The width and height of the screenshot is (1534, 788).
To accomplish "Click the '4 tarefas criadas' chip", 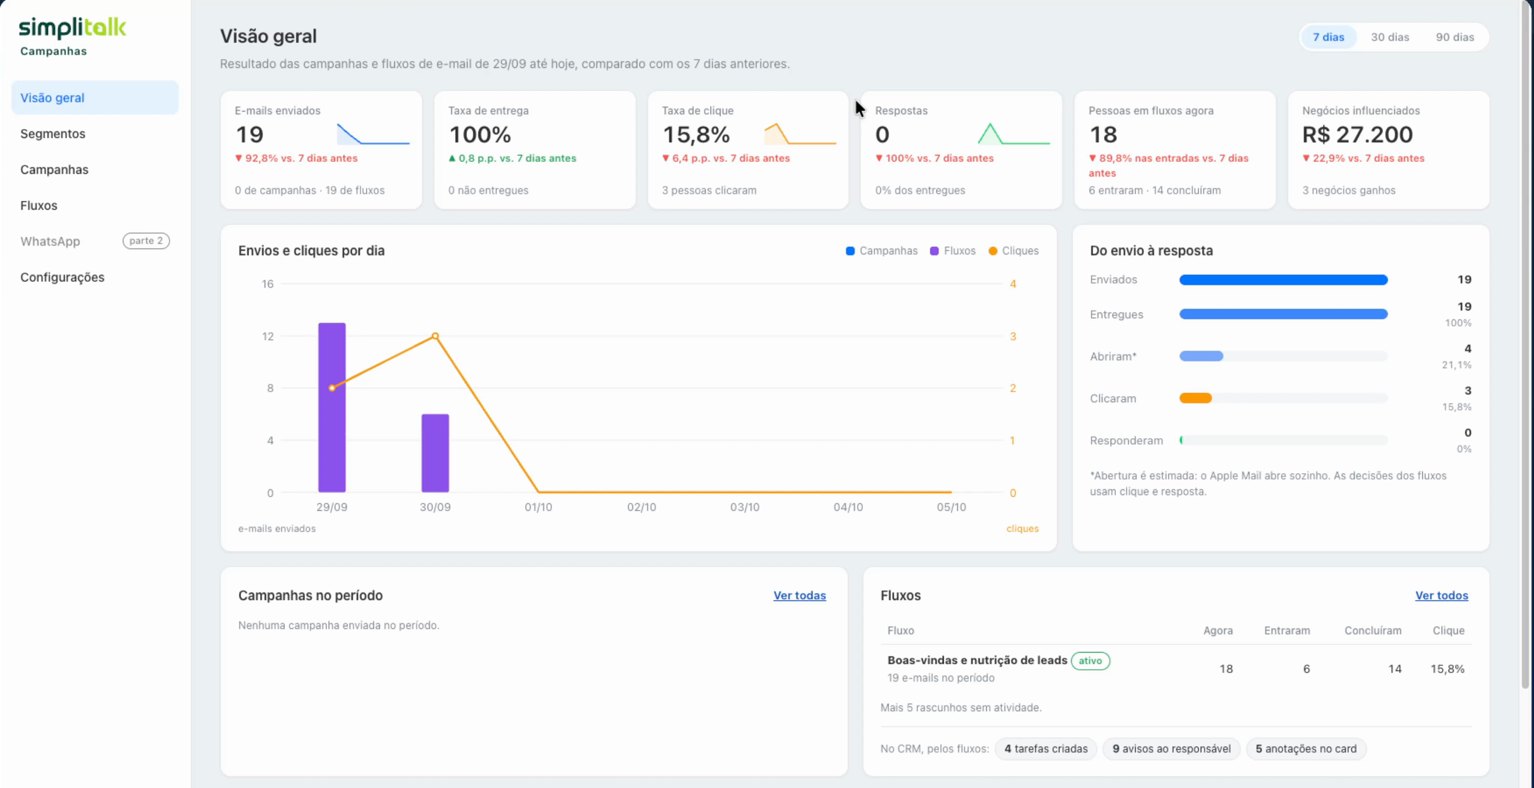I will point(1045,749).
